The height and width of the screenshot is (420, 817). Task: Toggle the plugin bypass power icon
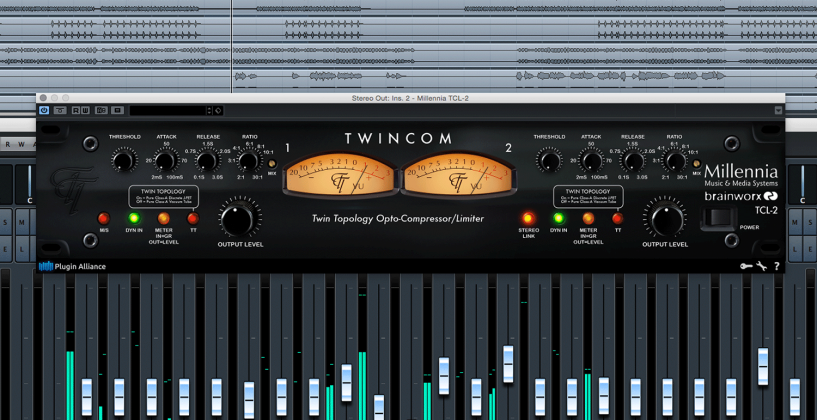tap(44, 110)
